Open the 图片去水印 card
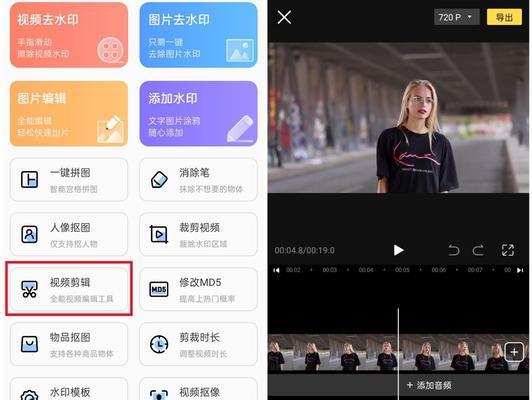This screenshot has height=400, width=532. pos(198,35)
